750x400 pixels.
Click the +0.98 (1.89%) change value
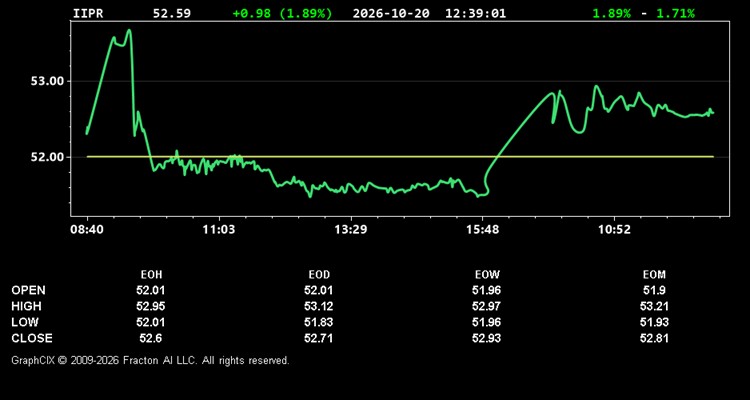tap(282, 13)
